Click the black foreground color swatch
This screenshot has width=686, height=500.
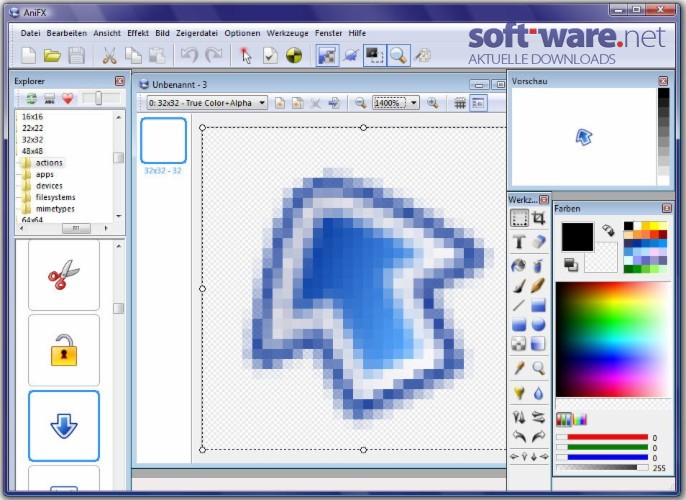[x=577, y=237]
